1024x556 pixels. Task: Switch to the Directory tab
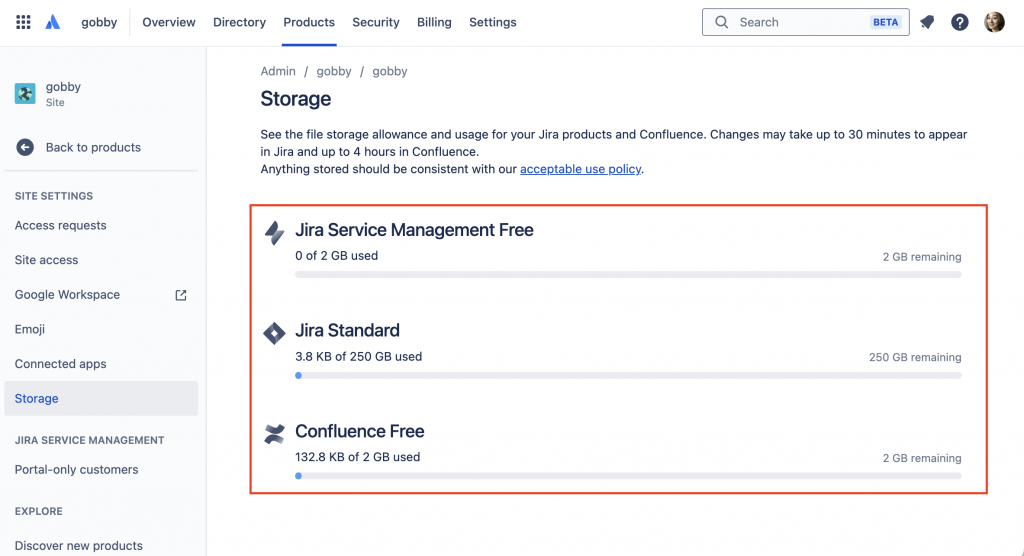click(239, 22)
